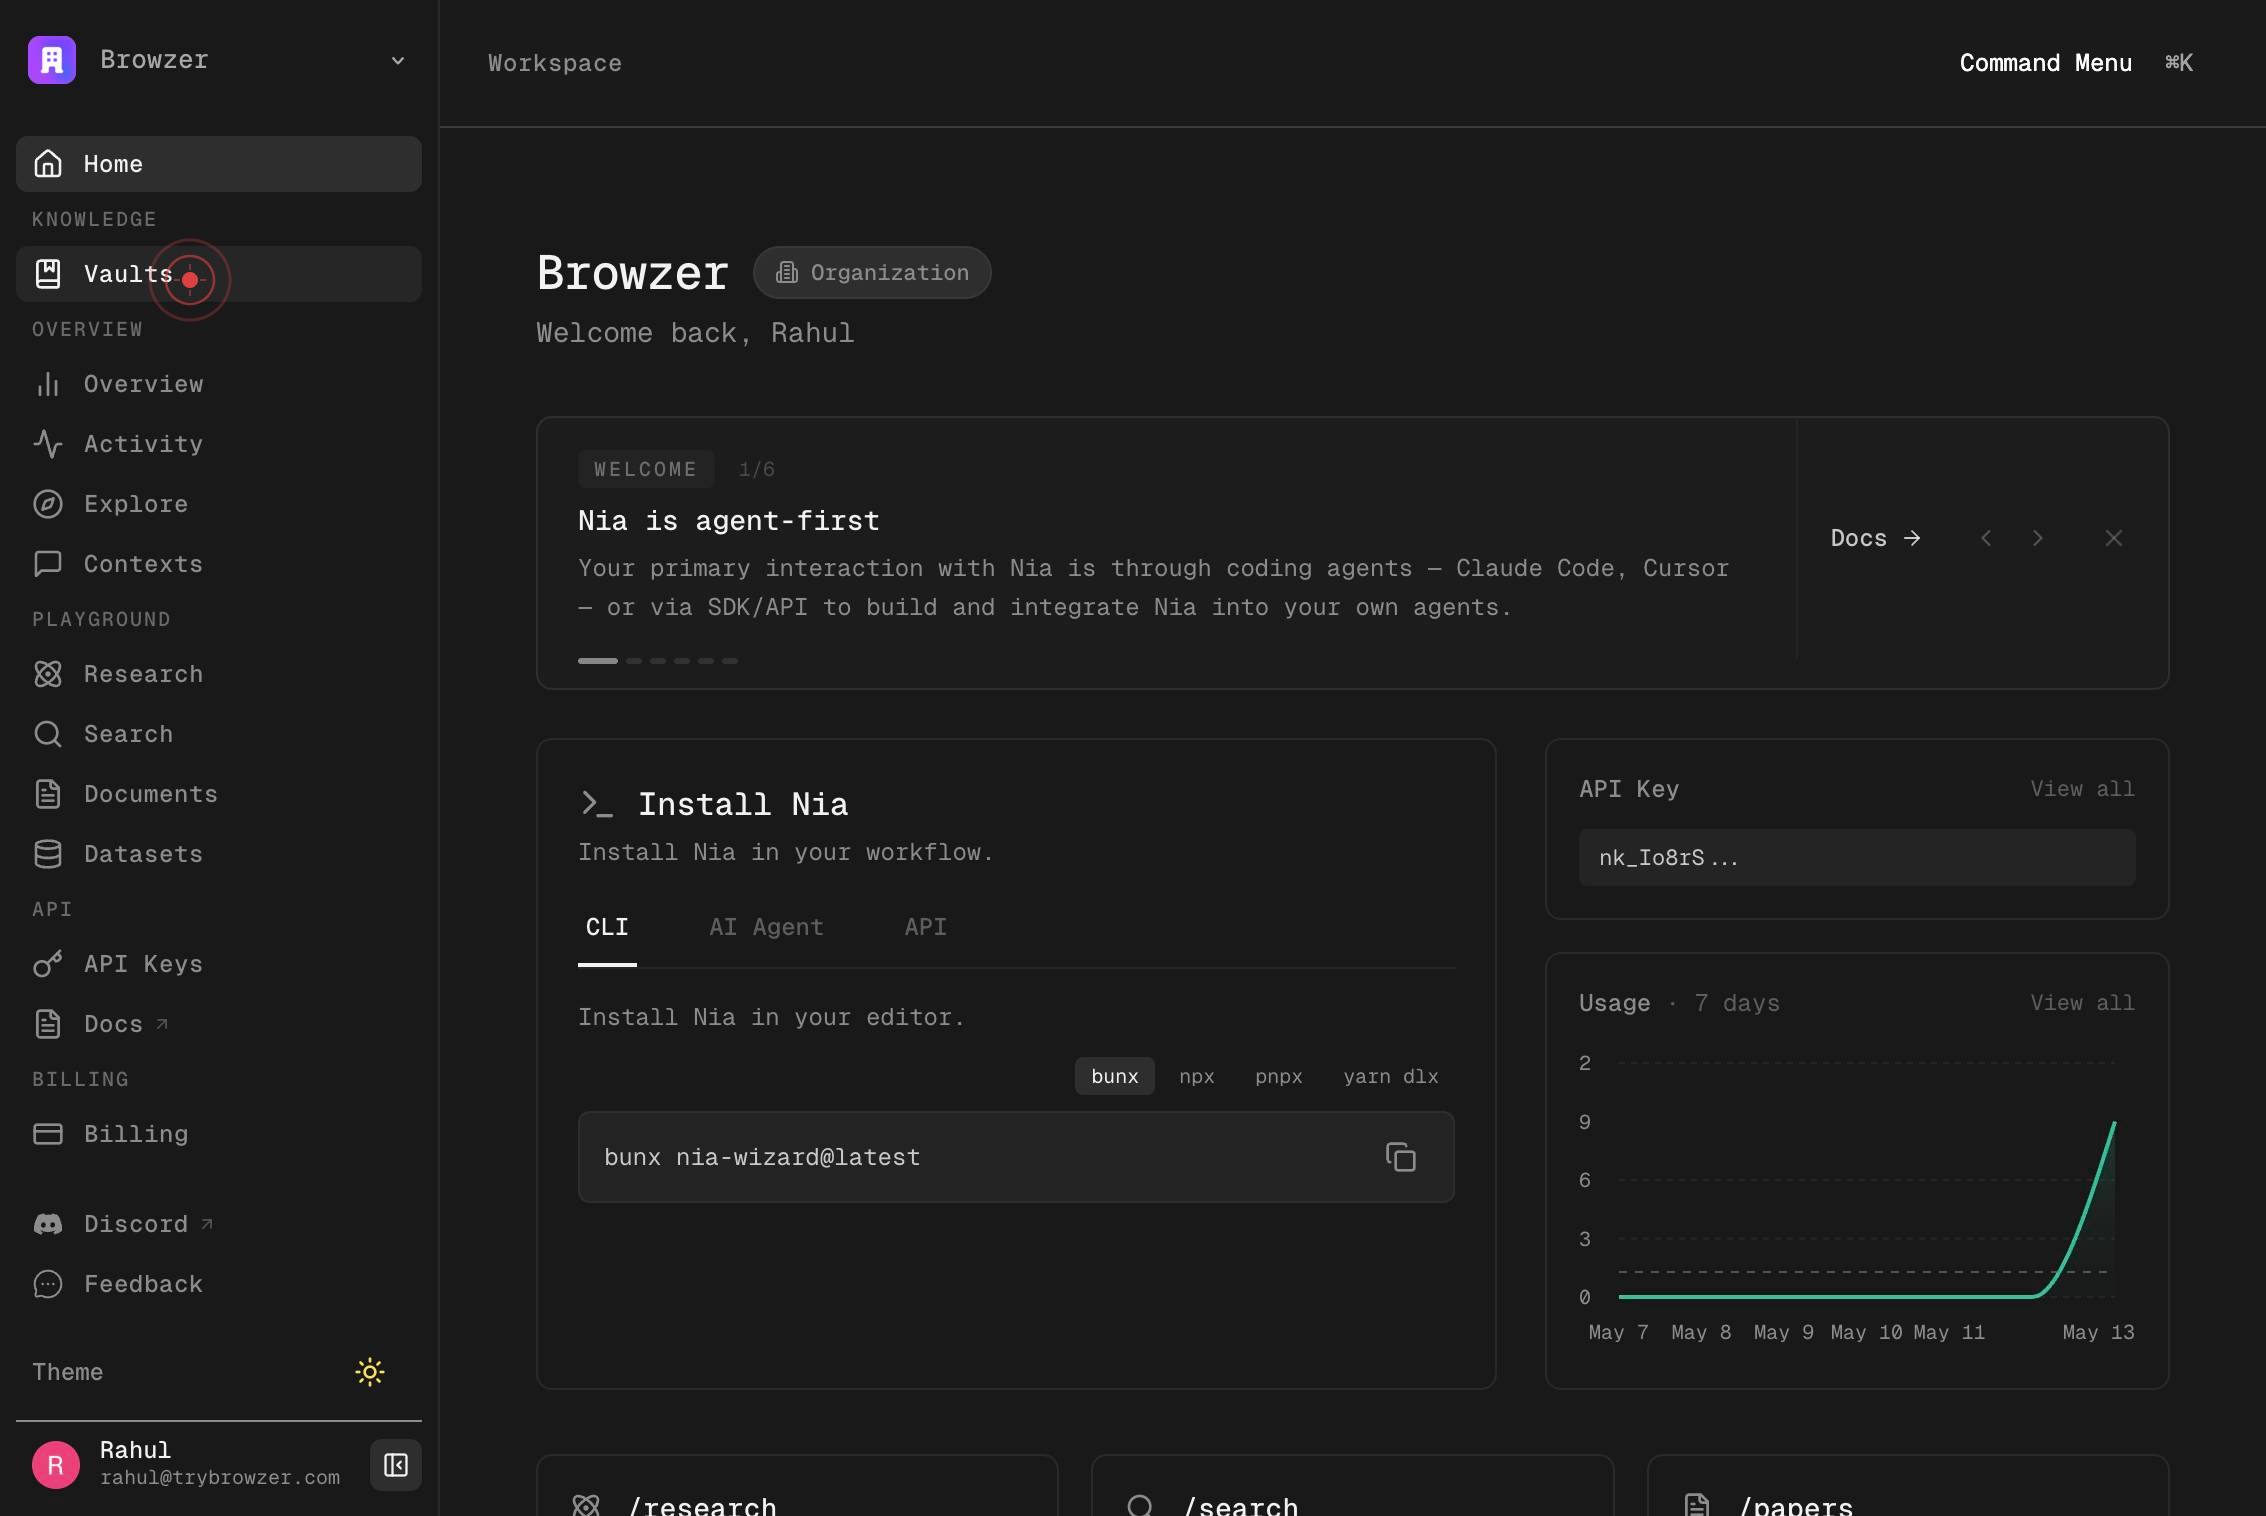
Task: Select the yarn dlx package runner
Action: point(1391,1076)
